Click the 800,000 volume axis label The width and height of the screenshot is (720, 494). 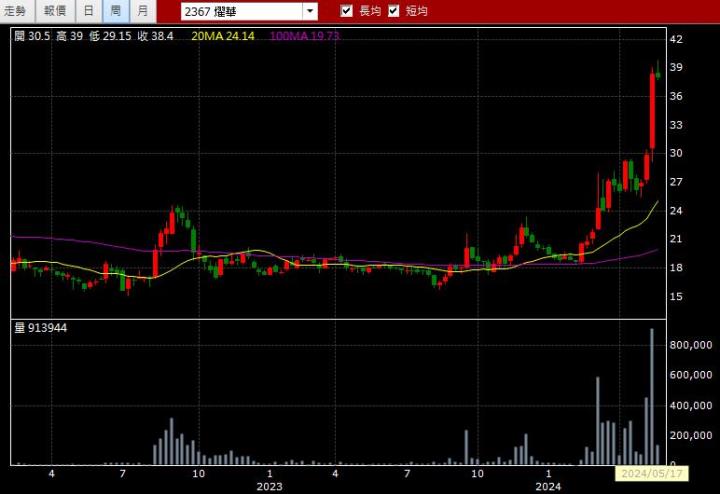click(x=689, y=344)
